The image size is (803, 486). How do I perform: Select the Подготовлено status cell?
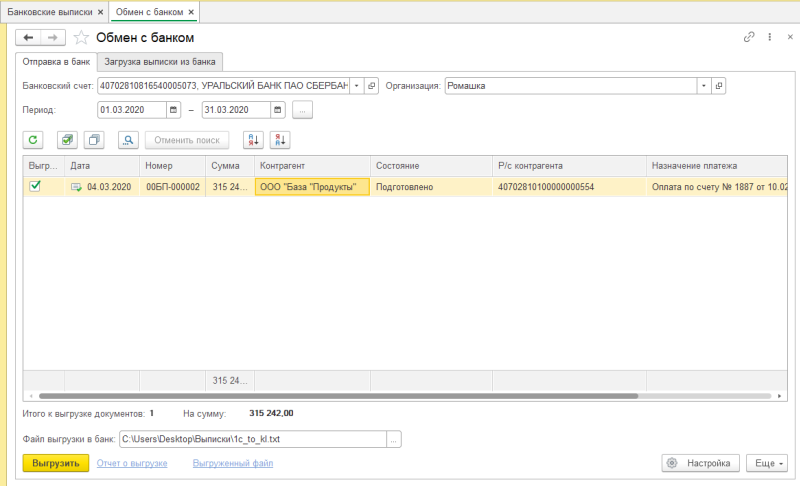tap(431, 187)
